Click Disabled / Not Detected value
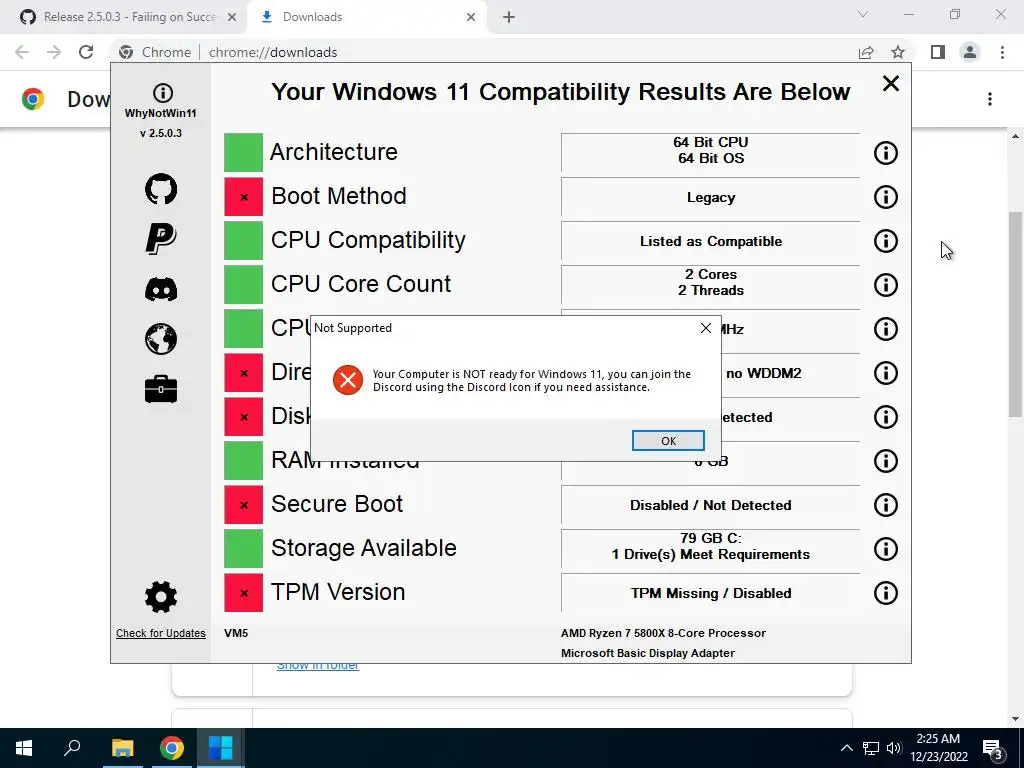1024x768 pixels. pos(711,505)
